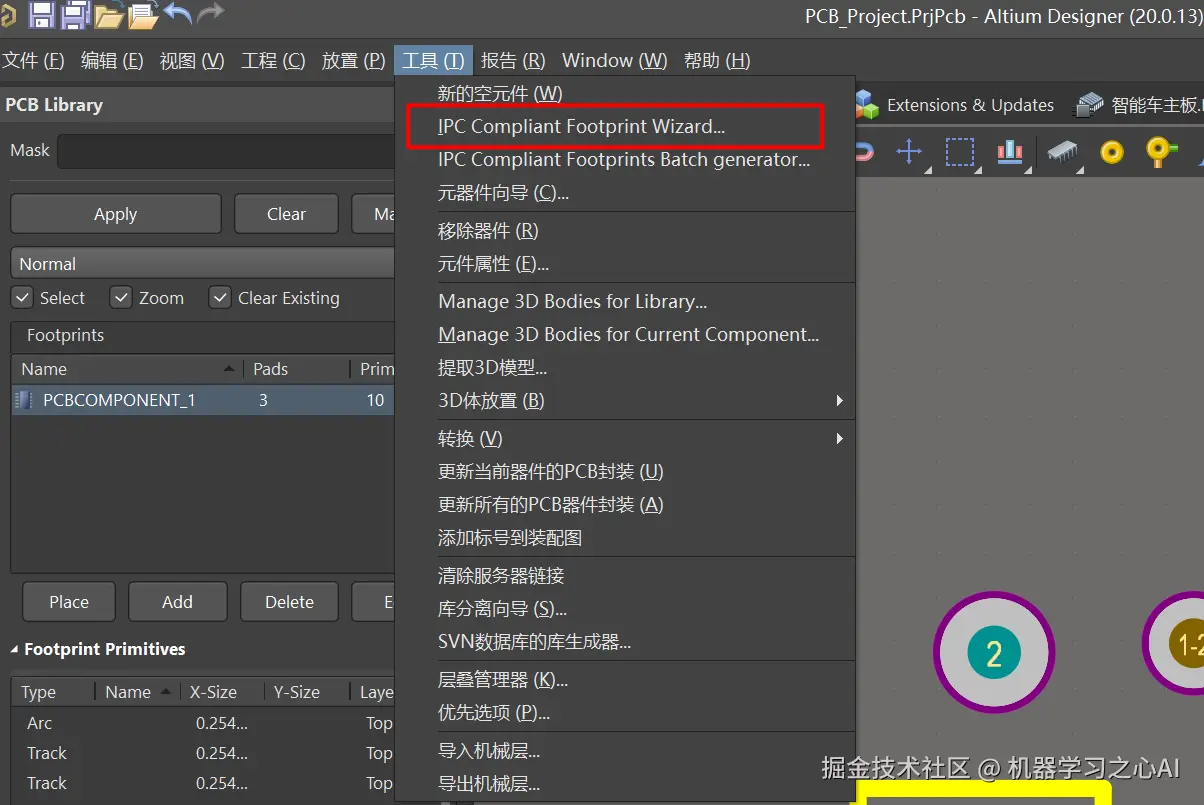
Task: Toggle the Clear Existing checkbox
Action: tap(220, 298)
